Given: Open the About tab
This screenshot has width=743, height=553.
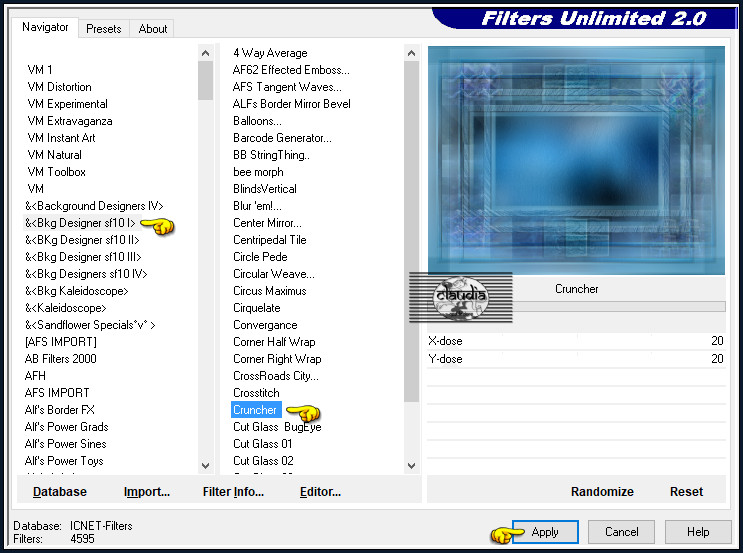Looking at the screenshot, I should pos(153,28).
